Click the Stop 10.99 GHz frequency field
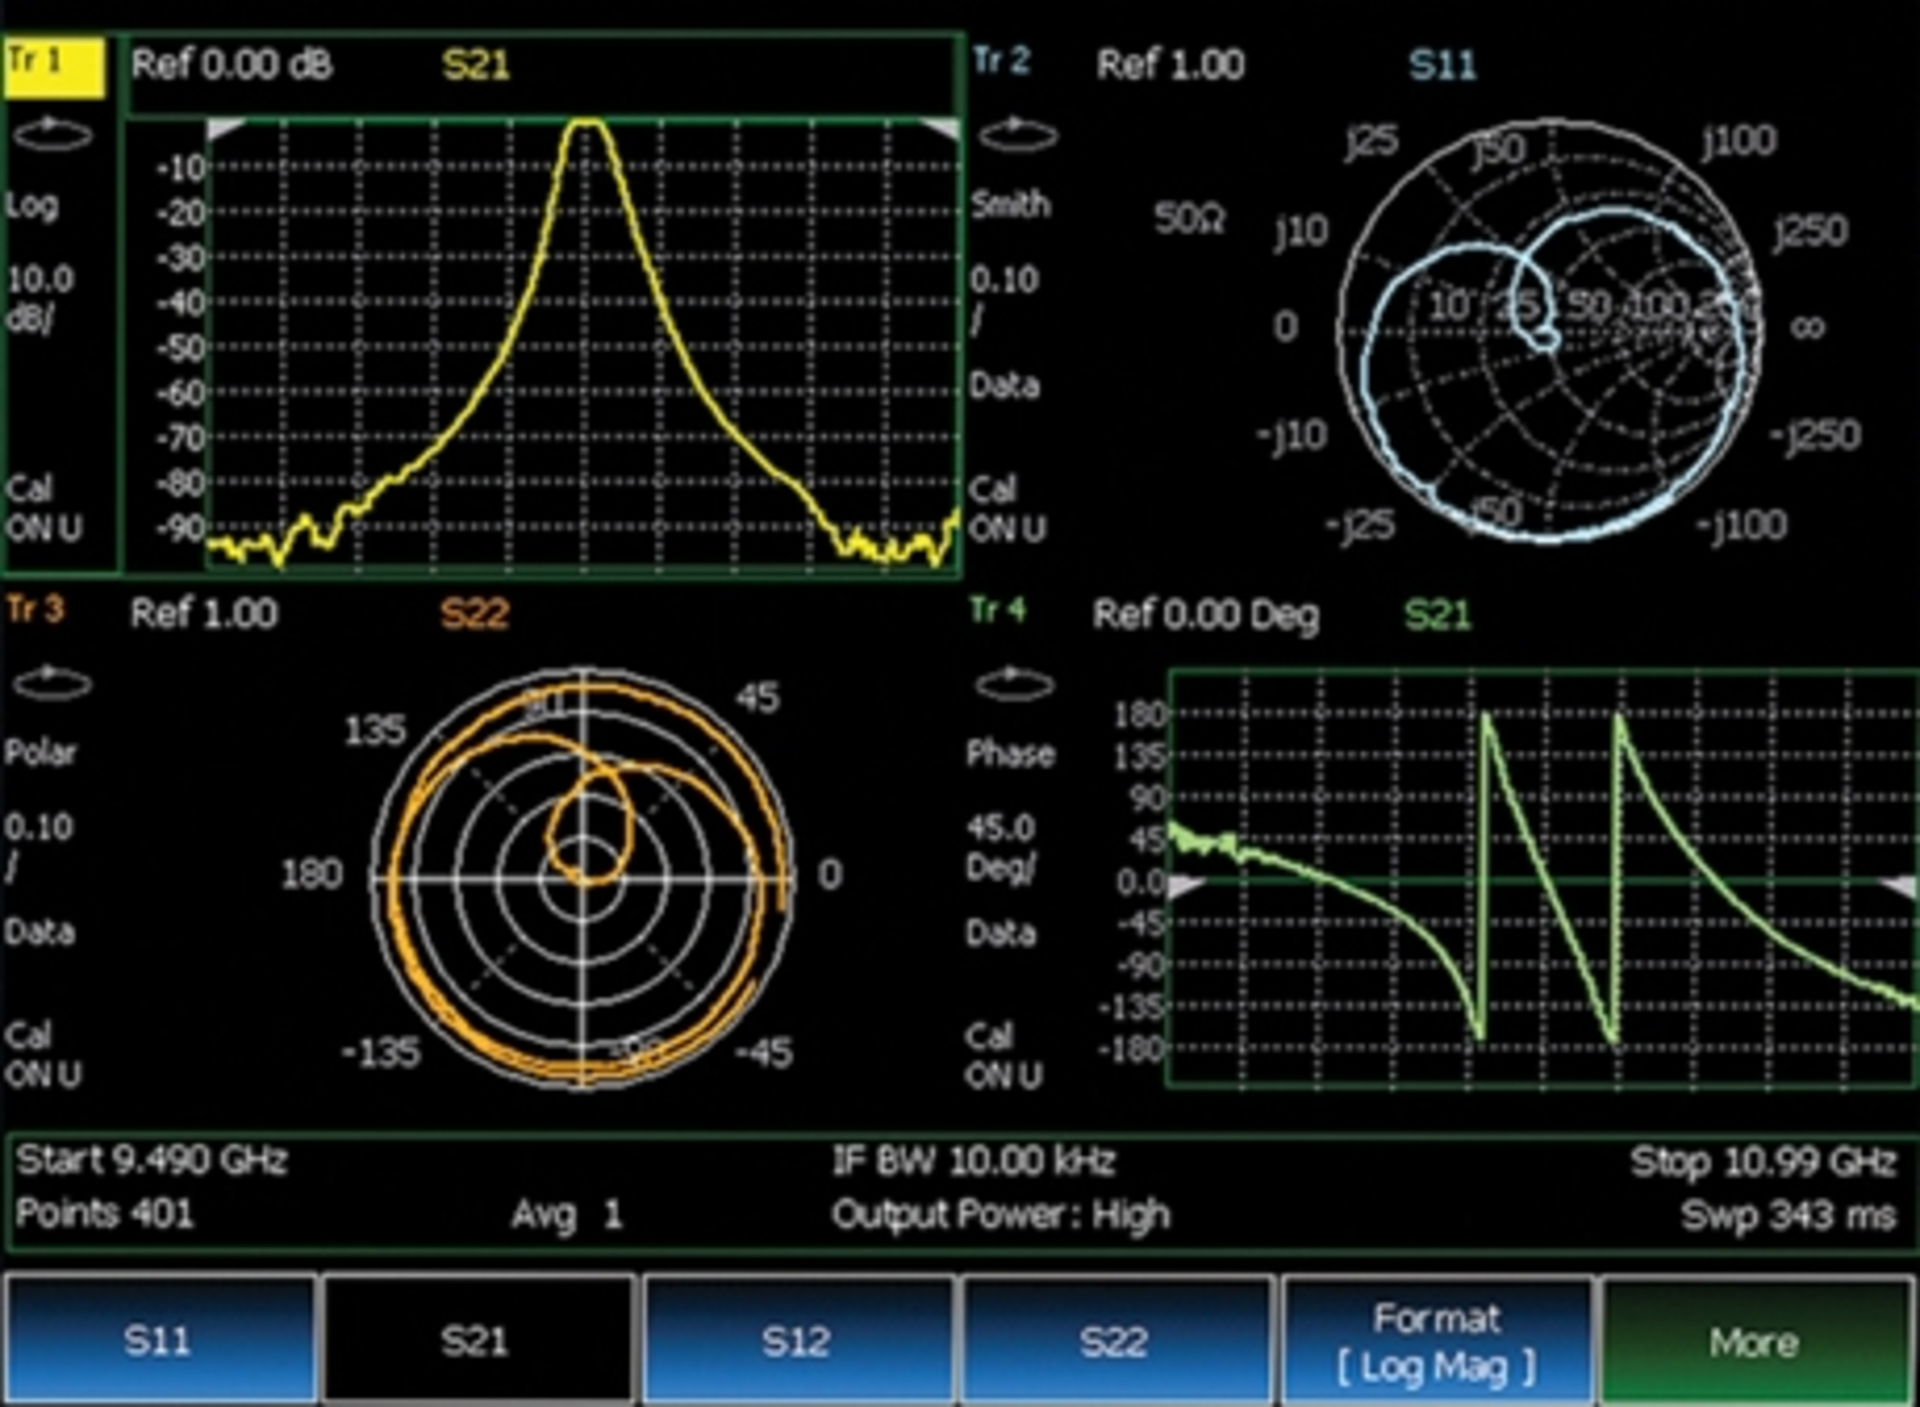Viewport: 1920px width, 1407px height. (x=1762, y=1162)
